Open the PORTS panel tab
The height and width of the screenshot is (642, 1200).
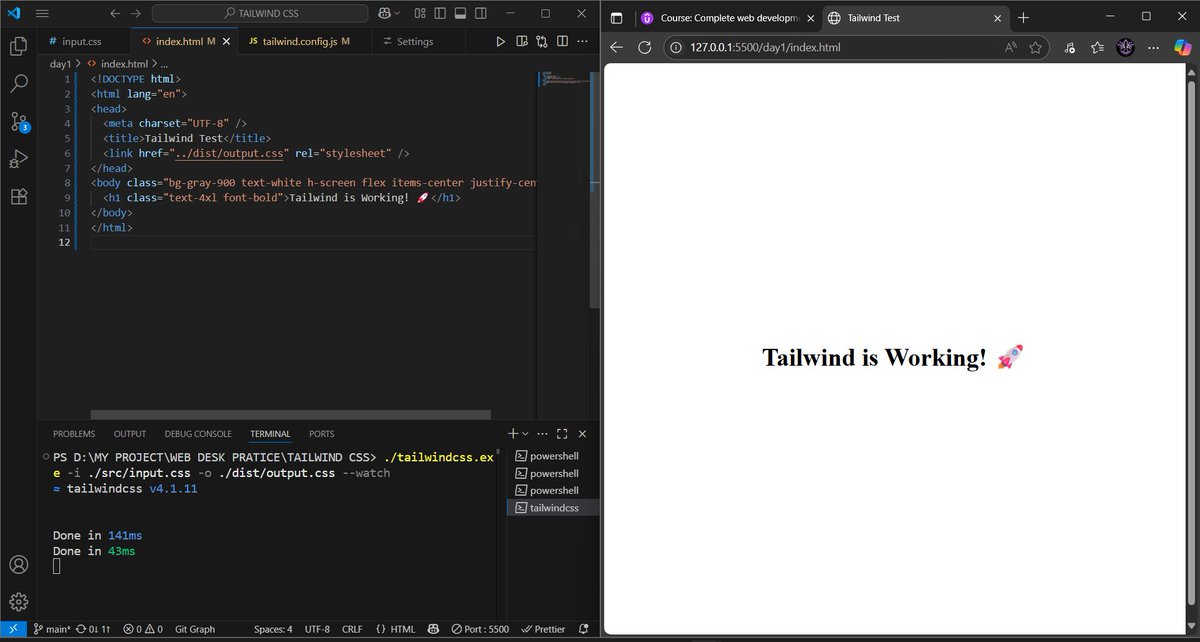pyautogui.click(x=322, y=434)
